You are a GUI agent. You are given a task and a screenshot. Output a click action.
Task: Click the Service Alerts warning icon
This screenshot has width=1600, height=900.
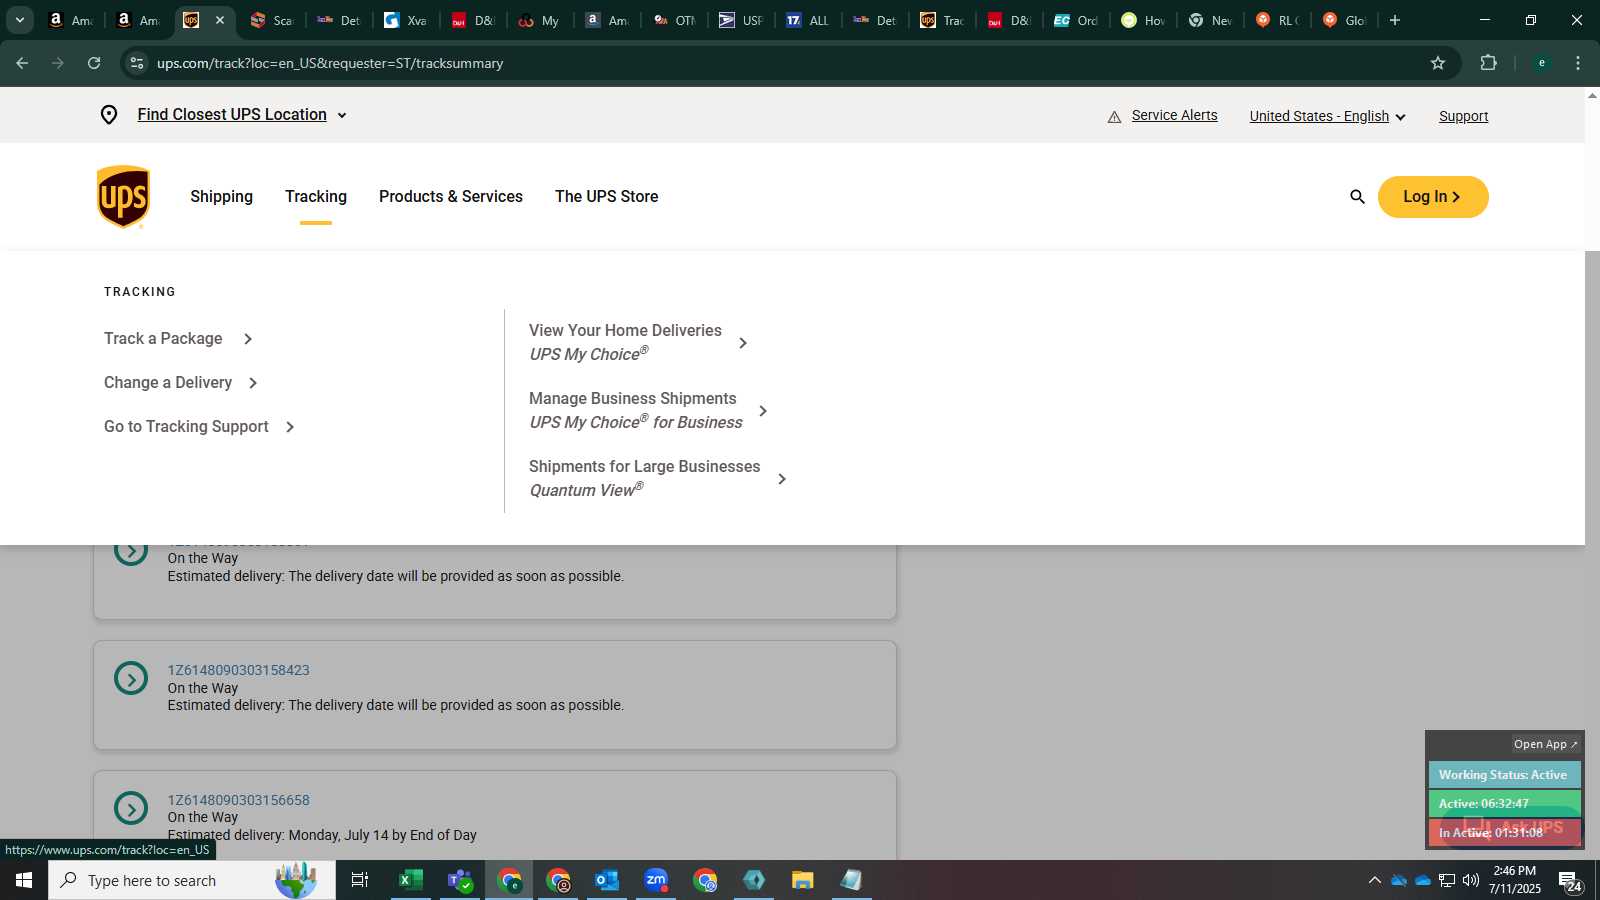point(1114,117)
